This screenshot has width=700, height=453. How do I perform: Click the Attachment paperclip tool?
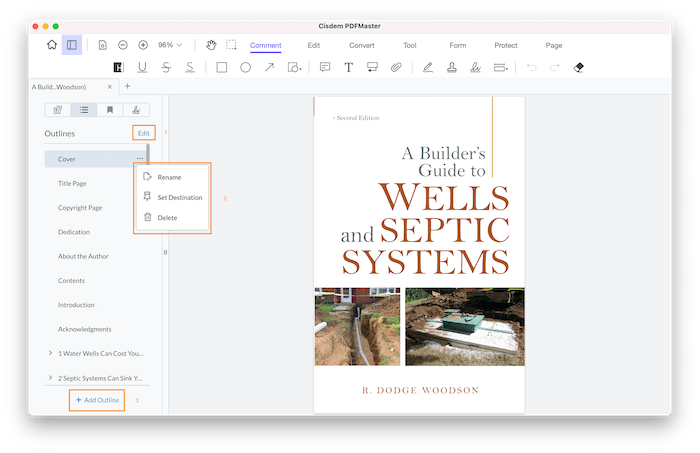tap(396, 67)
